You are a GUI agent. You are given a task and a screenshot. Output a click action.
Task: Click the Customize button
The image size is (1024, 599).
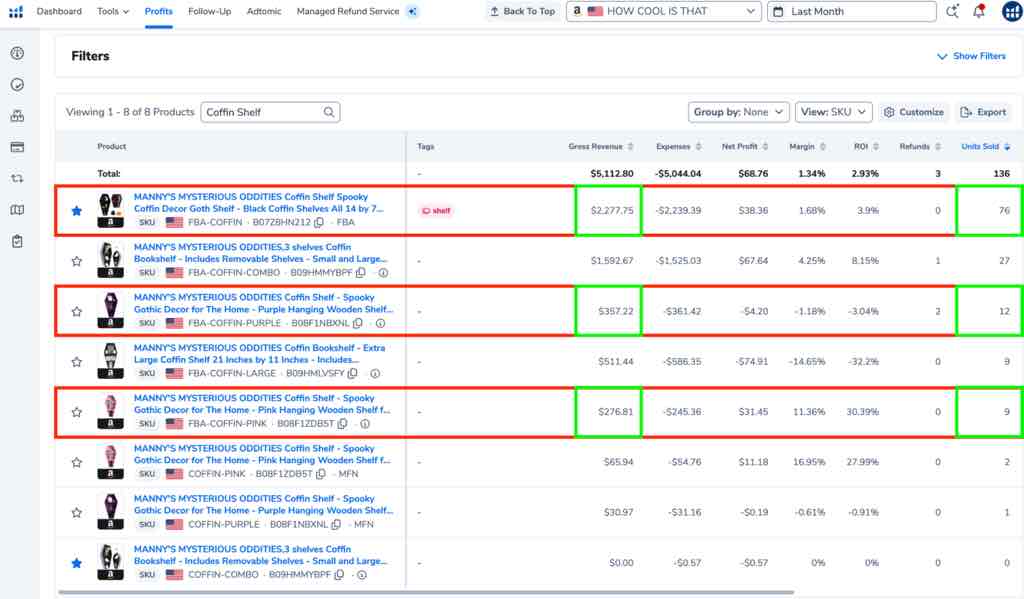914,112
